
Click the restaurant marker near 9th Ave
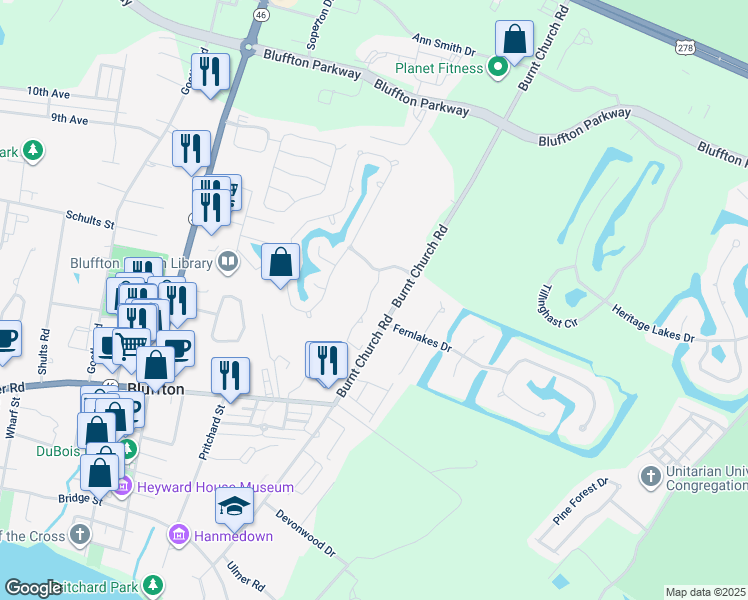(191, 149)
